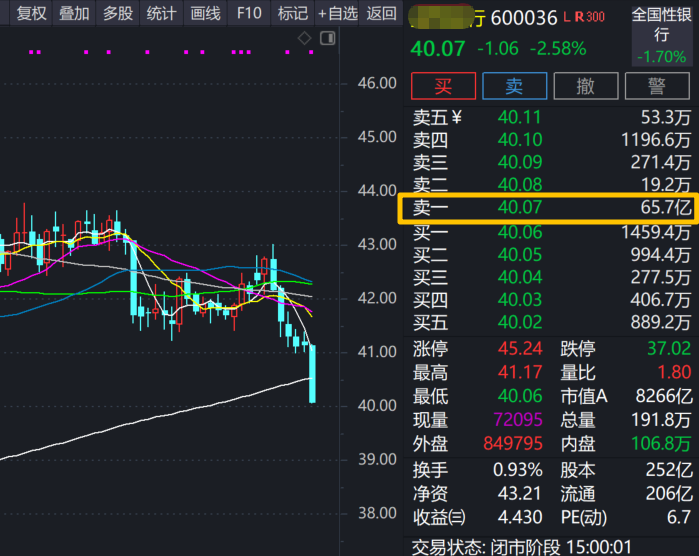Click the 撤 (cancel order) button
Viewport: 699px width, 556px height.
tap(586, 87)
